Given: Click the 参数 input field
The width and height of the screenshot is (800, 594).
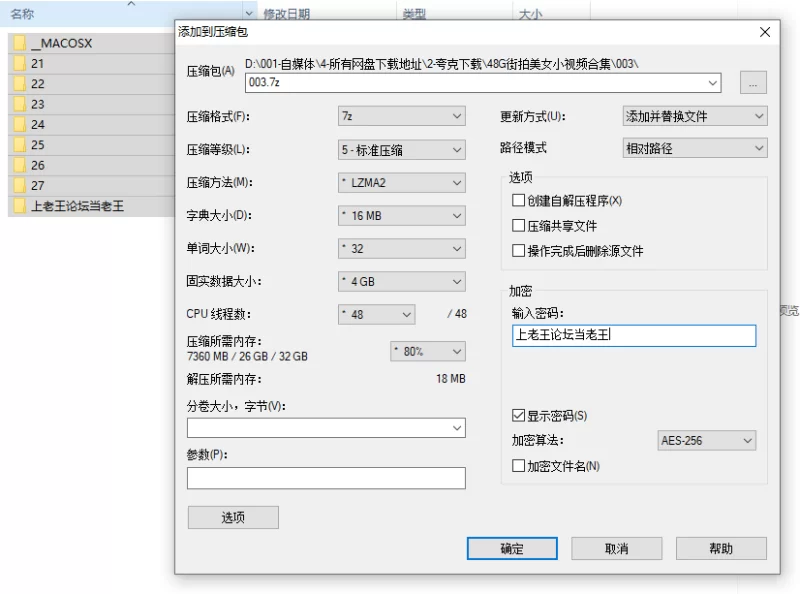Looking at the screenshot, I should (326, 478).
